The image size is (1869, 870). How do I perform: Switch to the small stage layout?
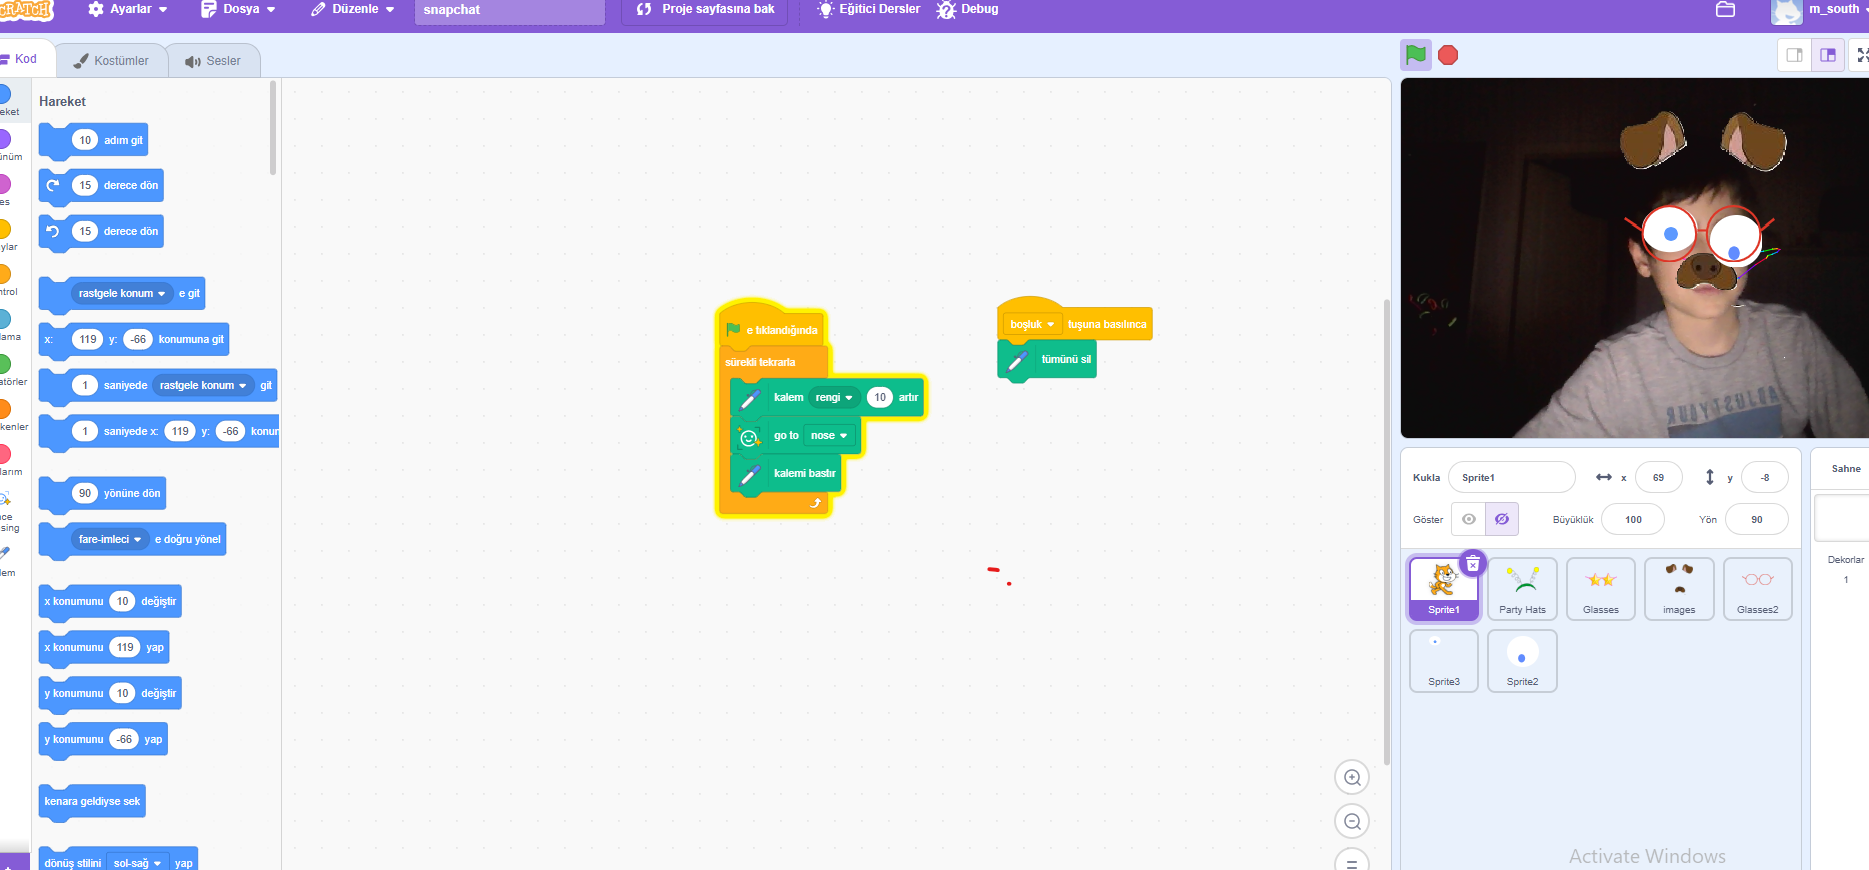(x=1794, y=55)
